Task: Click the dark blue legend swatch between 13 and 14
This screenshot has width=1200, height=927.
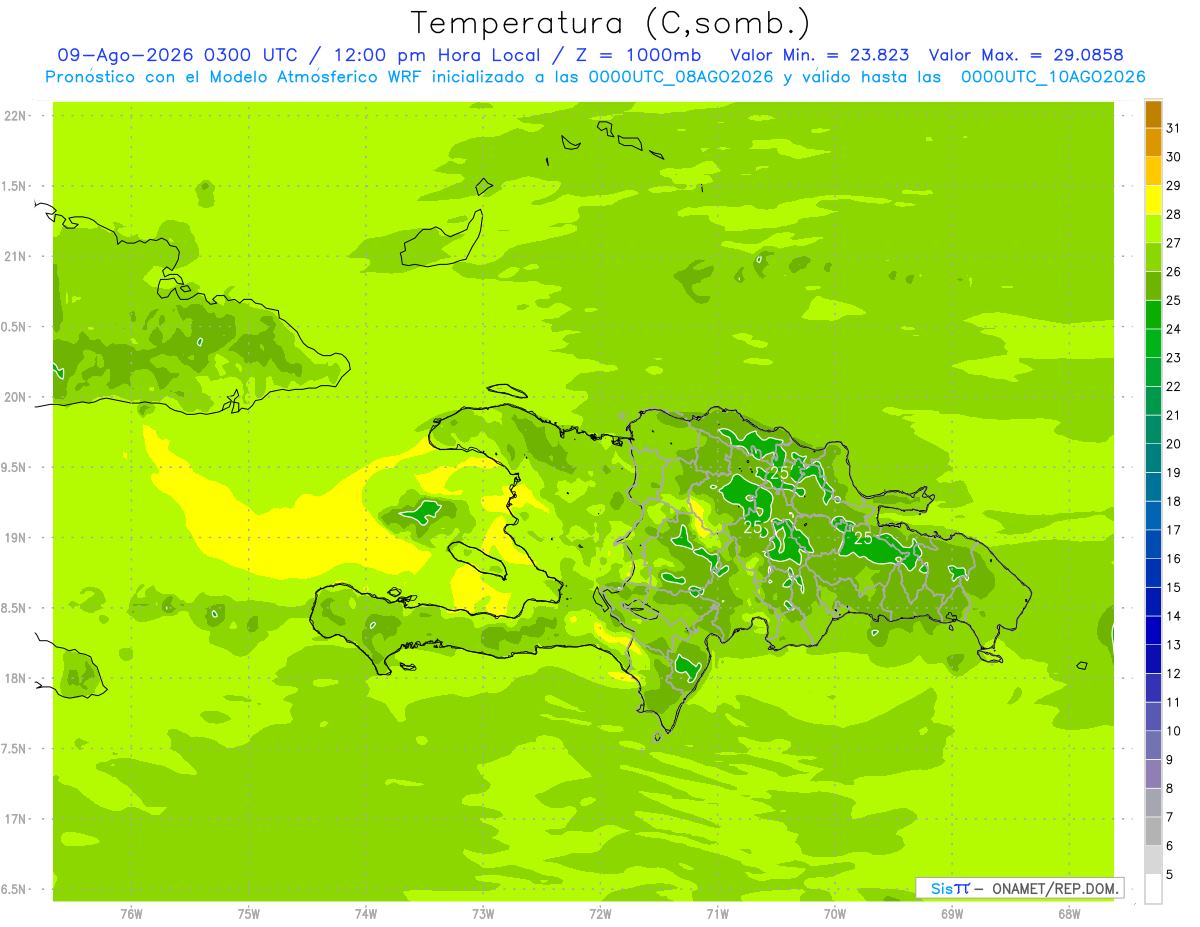Action: click(1153, 631)
